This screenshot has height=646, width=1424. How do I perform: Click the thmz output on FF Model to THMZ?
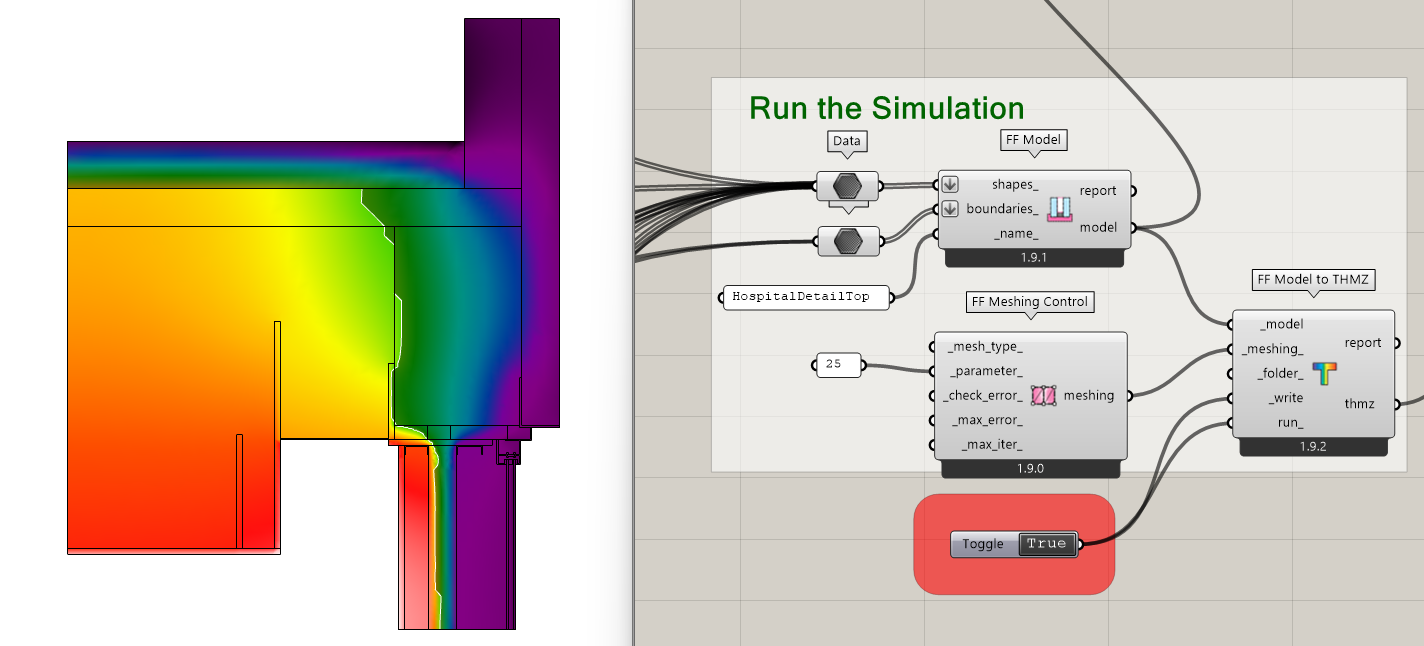(1359, 404)
